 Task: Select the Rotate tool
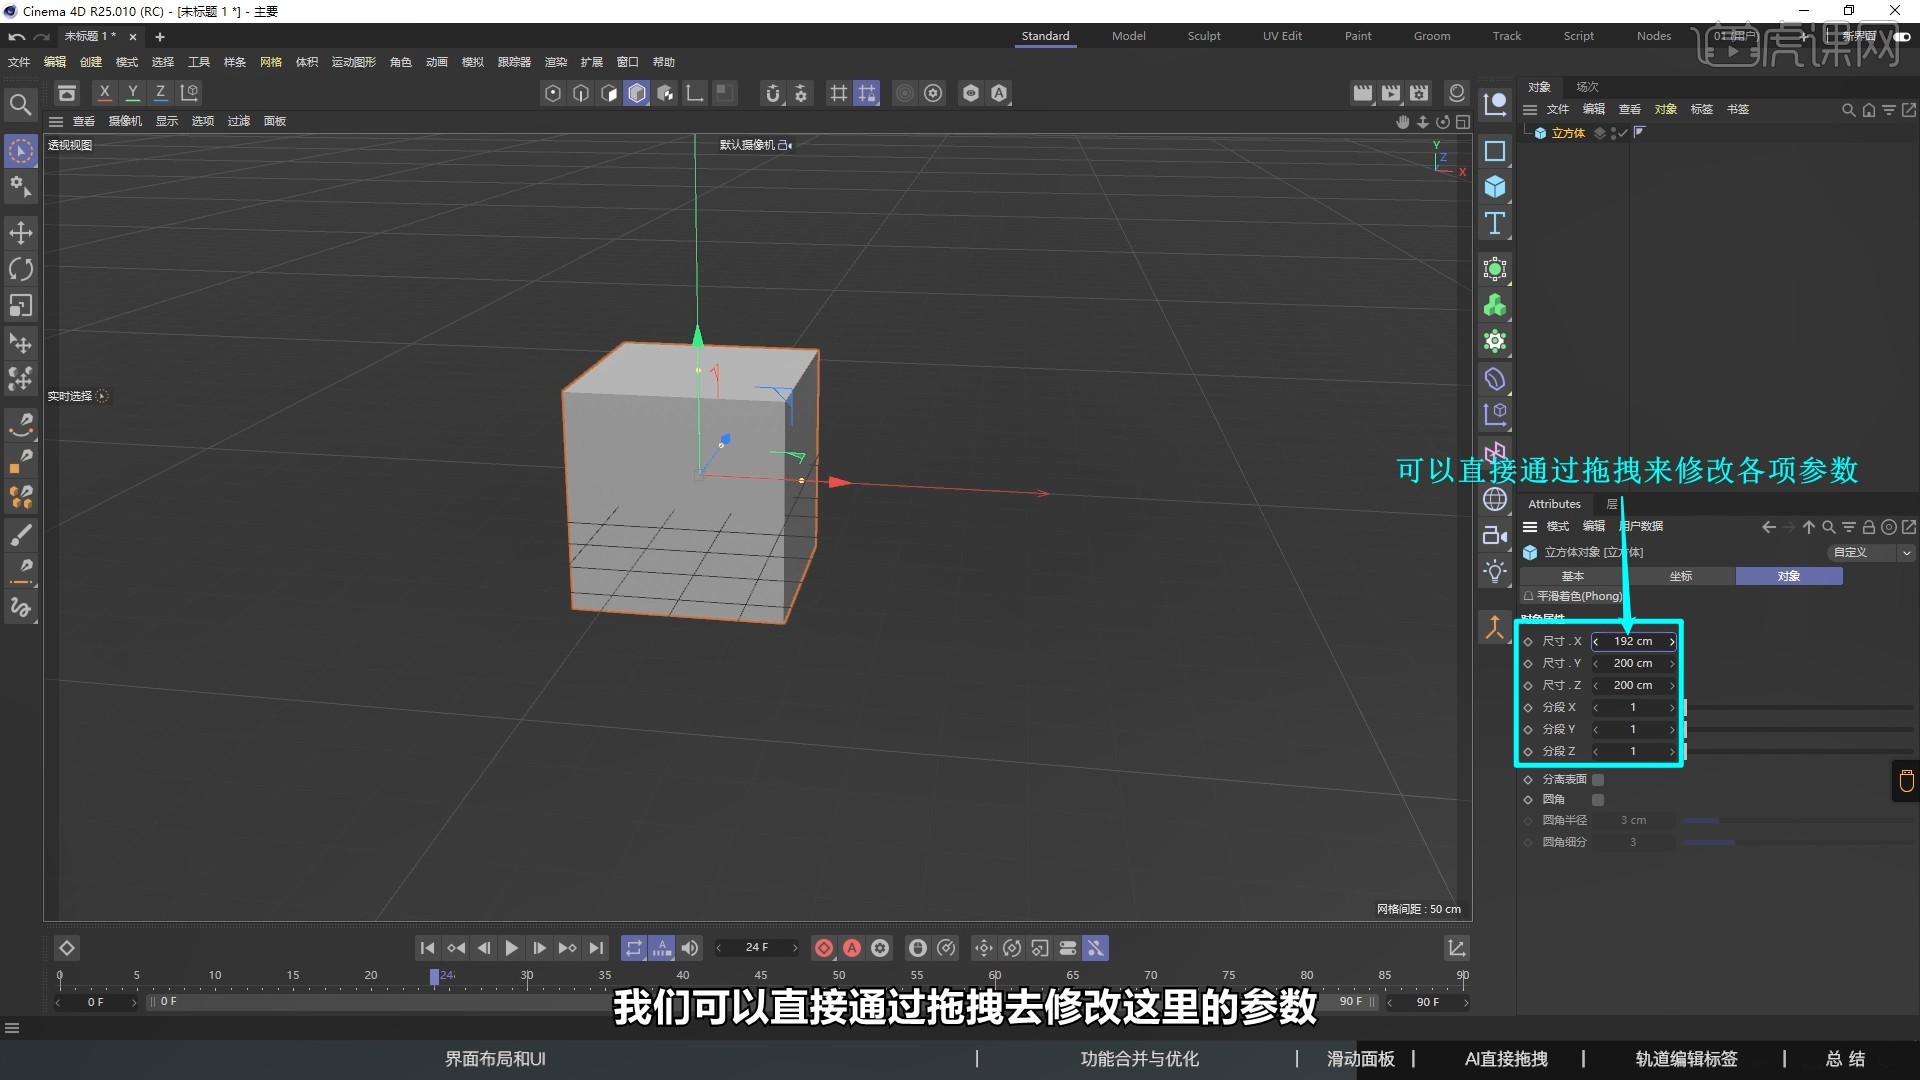coord(20,269)
